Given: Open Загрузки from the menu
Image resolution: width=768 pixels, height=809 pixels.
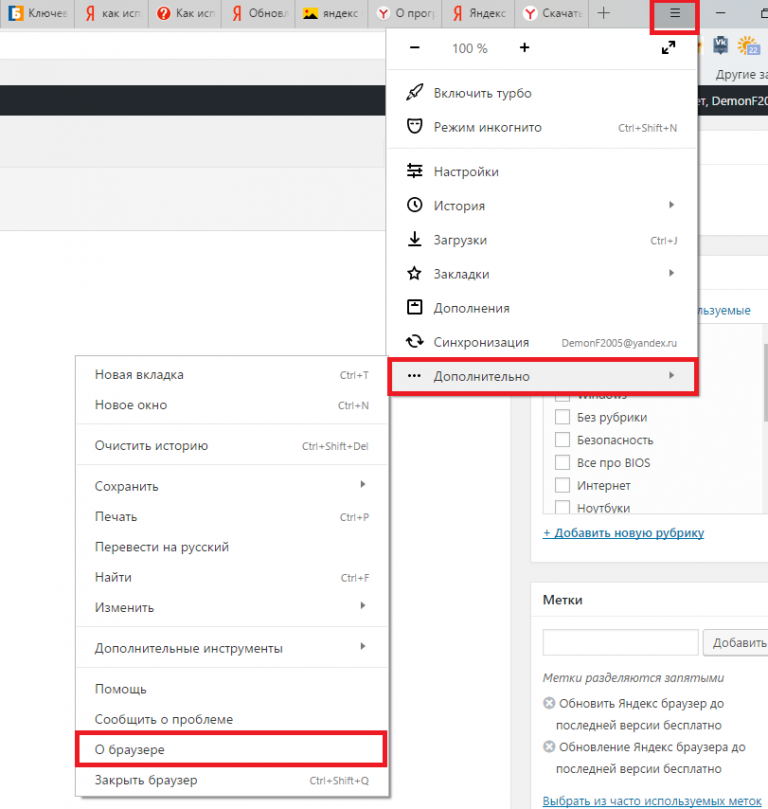Looking at the screenshot, I should pos(542,240).
